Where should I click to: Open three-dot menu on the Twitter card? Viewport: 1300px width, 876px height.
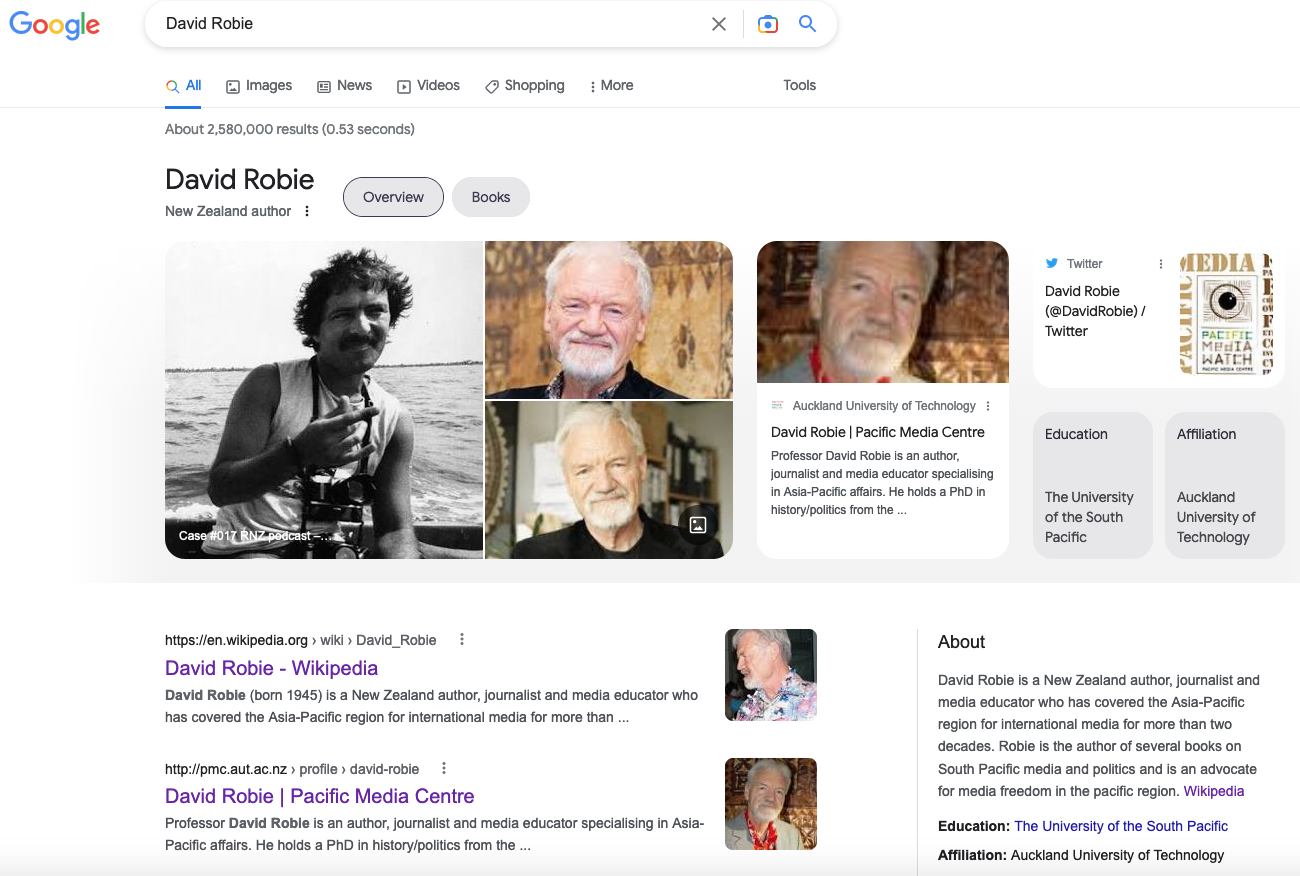pos(1160,263)
